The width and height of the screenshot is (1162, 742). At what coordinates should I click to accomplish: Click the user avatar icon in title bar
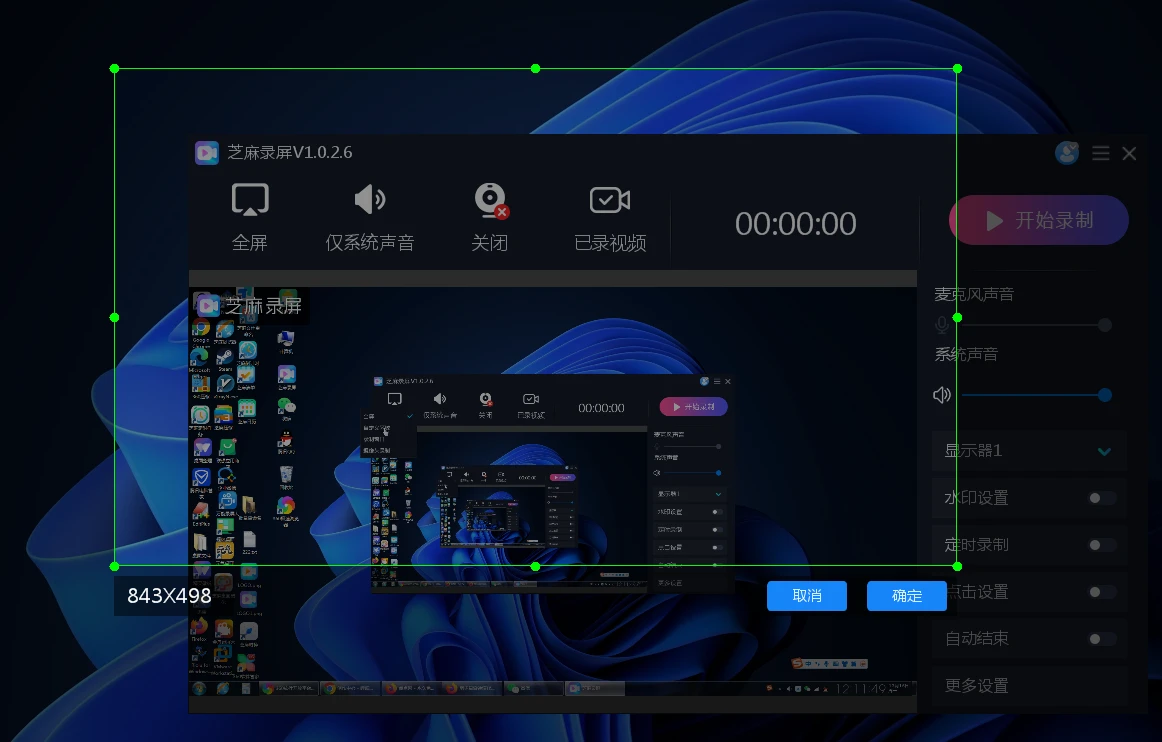click(1067, 153)
